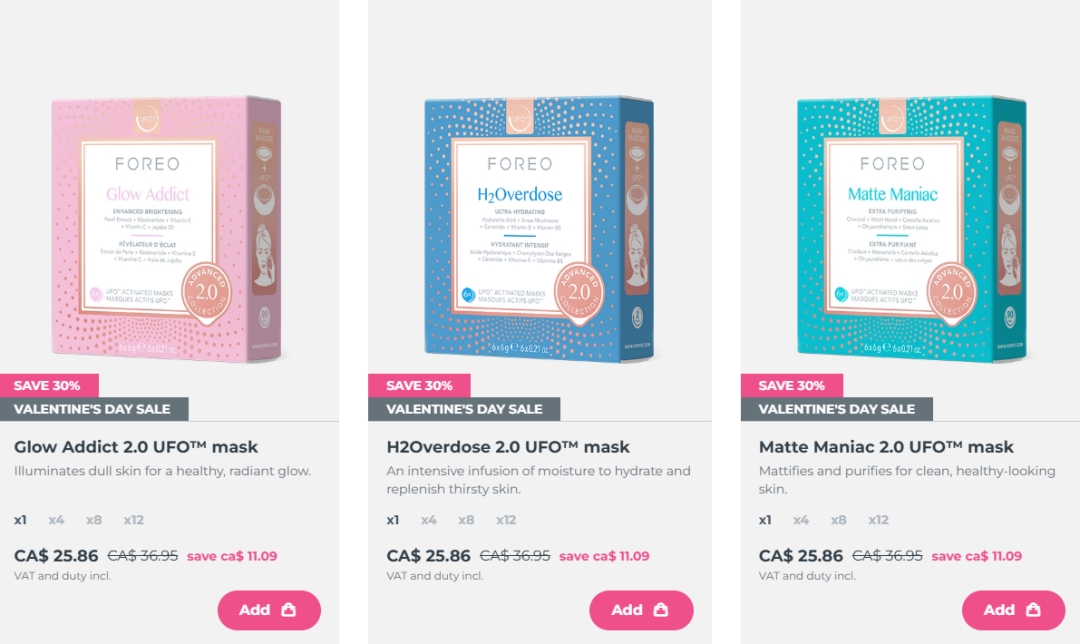The height and width of the screenshot is (644, 1080).
Task: Add Glow Addict mask to cart
Action: coord(269,610)
